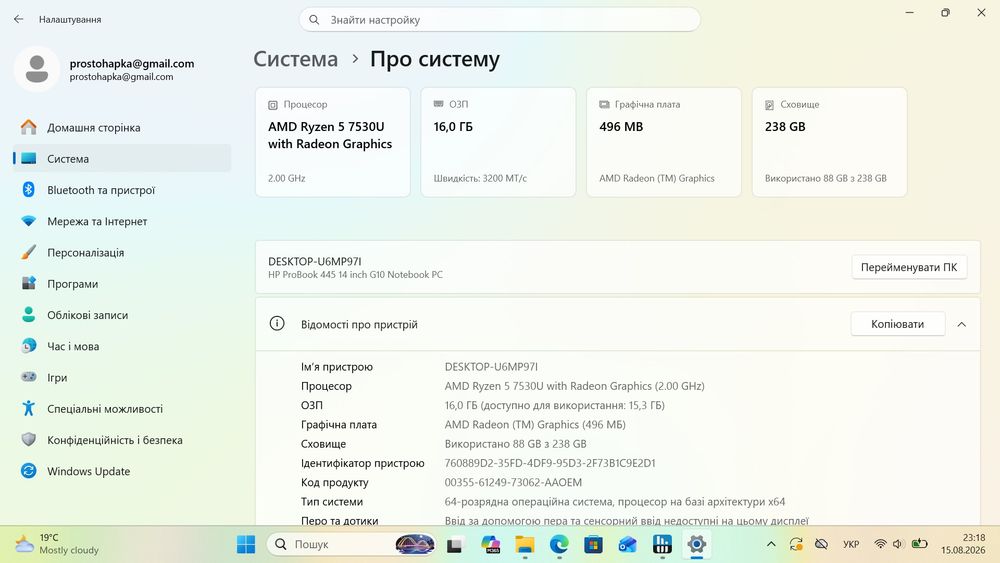Open the info icon beside Відомості про пристрій

coord(277,323)
